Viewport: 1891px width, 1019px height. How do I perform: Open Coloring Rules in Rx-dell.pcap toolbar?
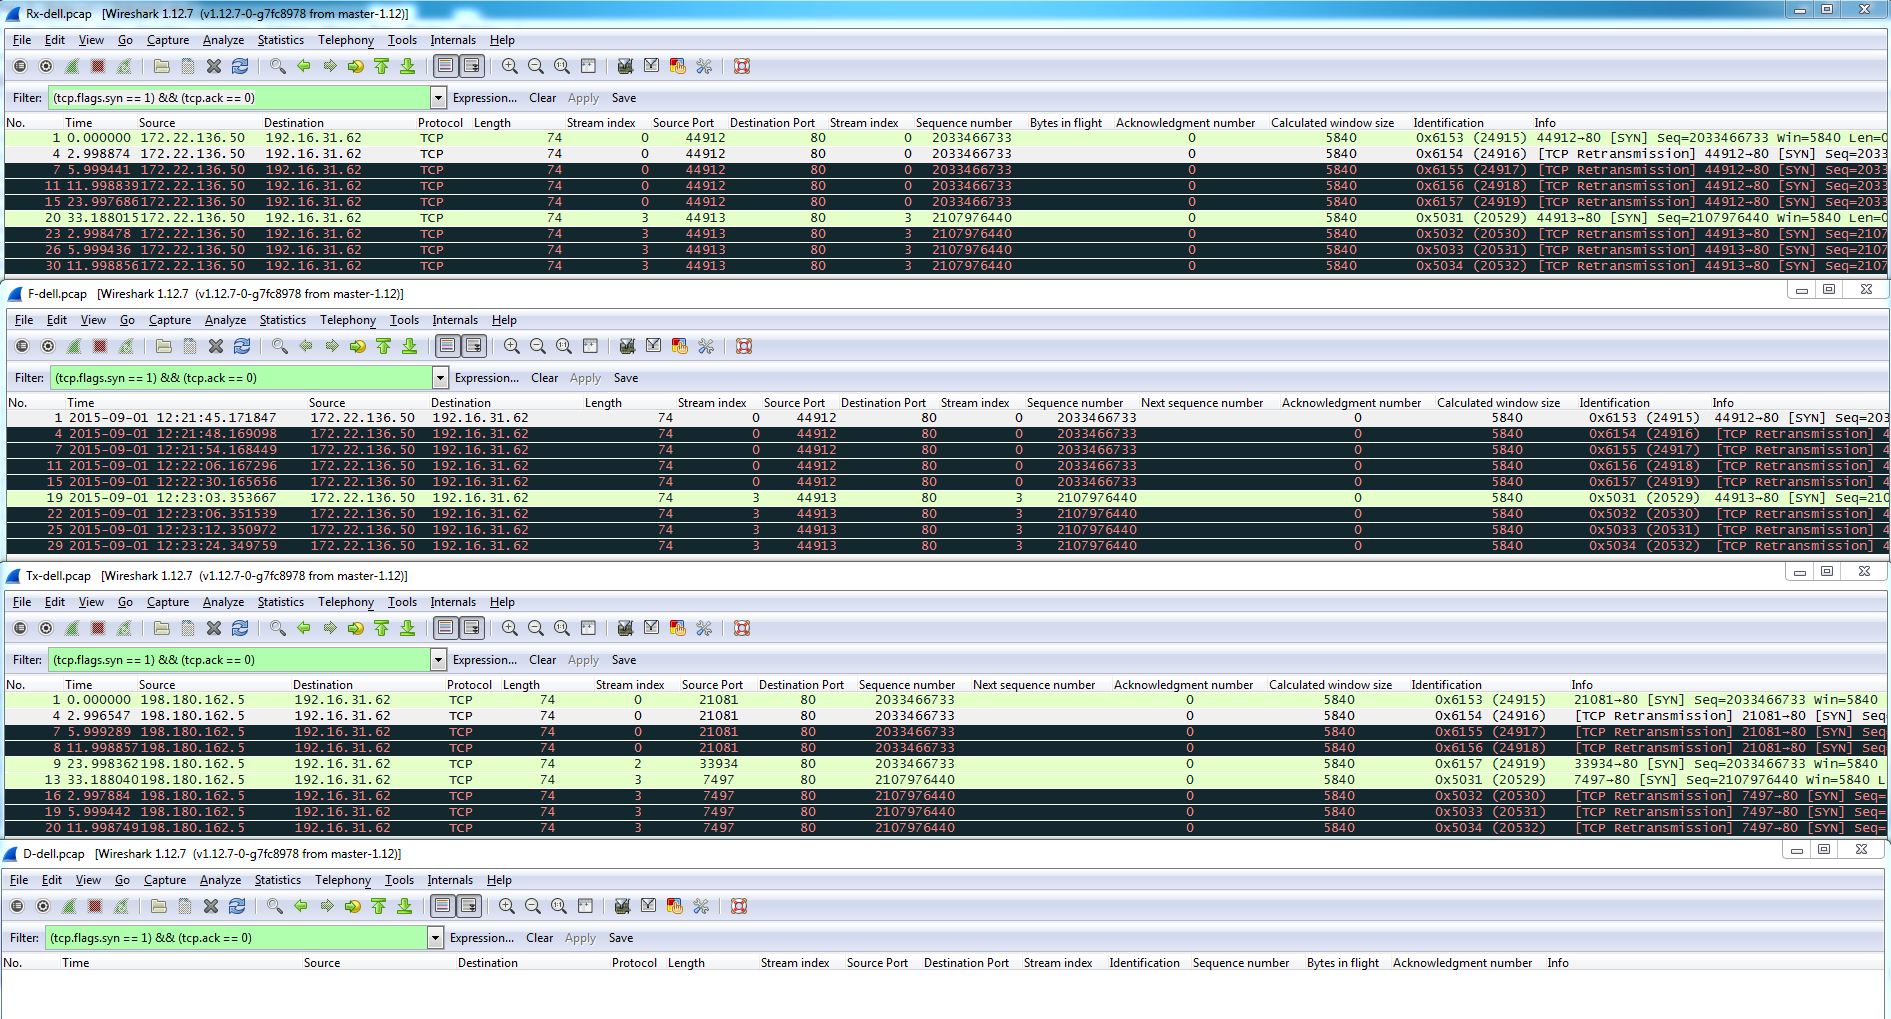click(x=678, y=67)
